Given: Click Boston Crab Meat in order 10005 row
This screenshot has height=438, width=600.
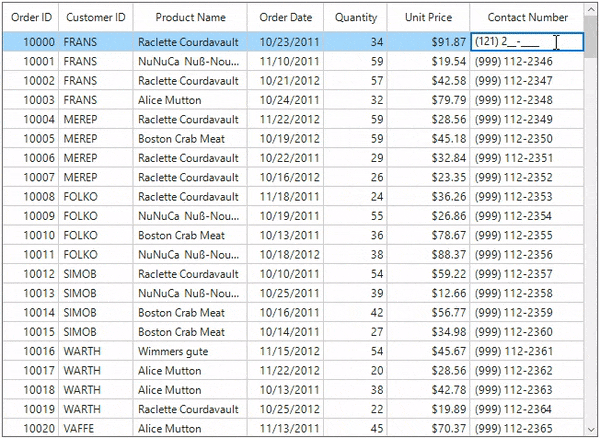Looking at the screenshot, I should (190, 138).
